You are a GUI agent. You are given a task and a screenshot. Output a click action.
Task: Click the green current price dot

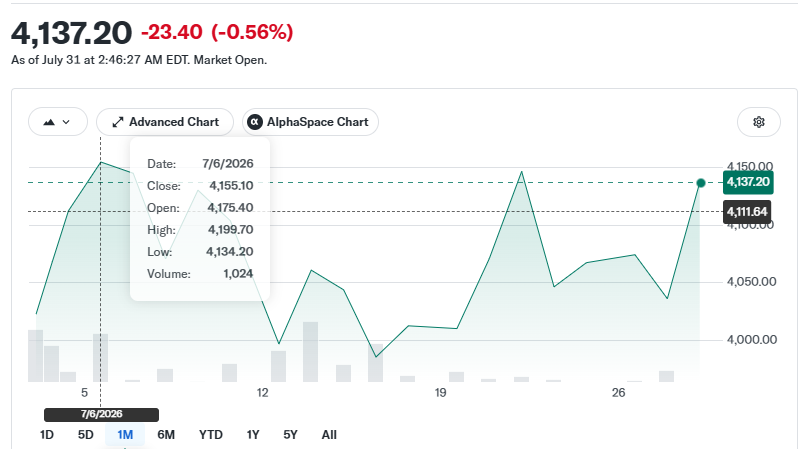pyautogui.click(x=701, y=183)
